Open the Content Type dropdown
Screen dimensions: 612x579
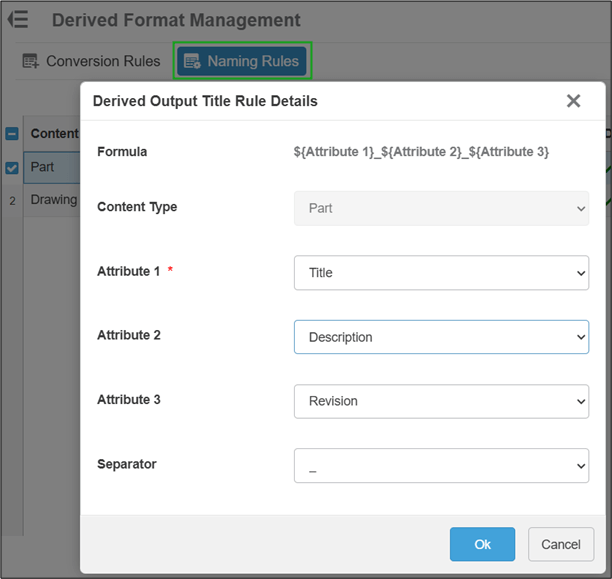click(x=441, y=208)
